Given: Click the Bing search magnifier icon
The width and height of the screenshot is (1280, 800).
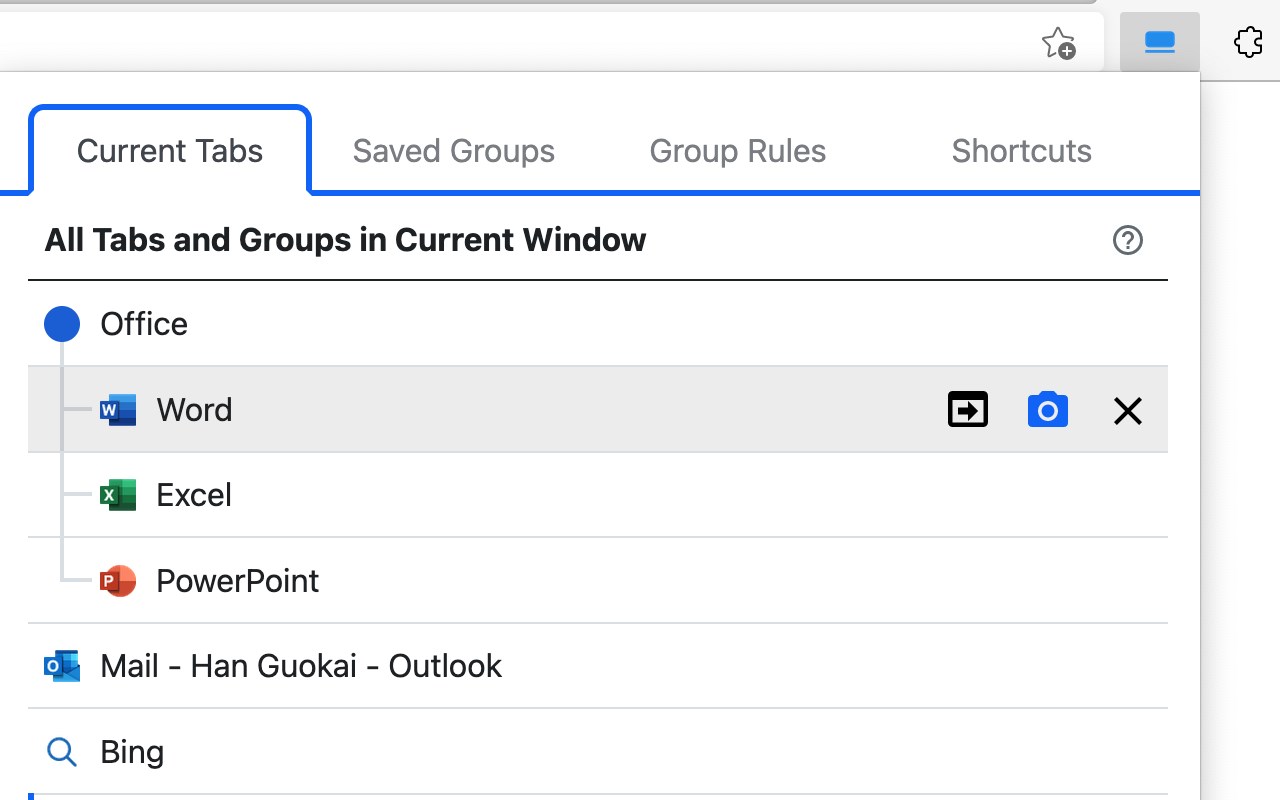Looking at the screenshot, I should (x=62, y=752).
